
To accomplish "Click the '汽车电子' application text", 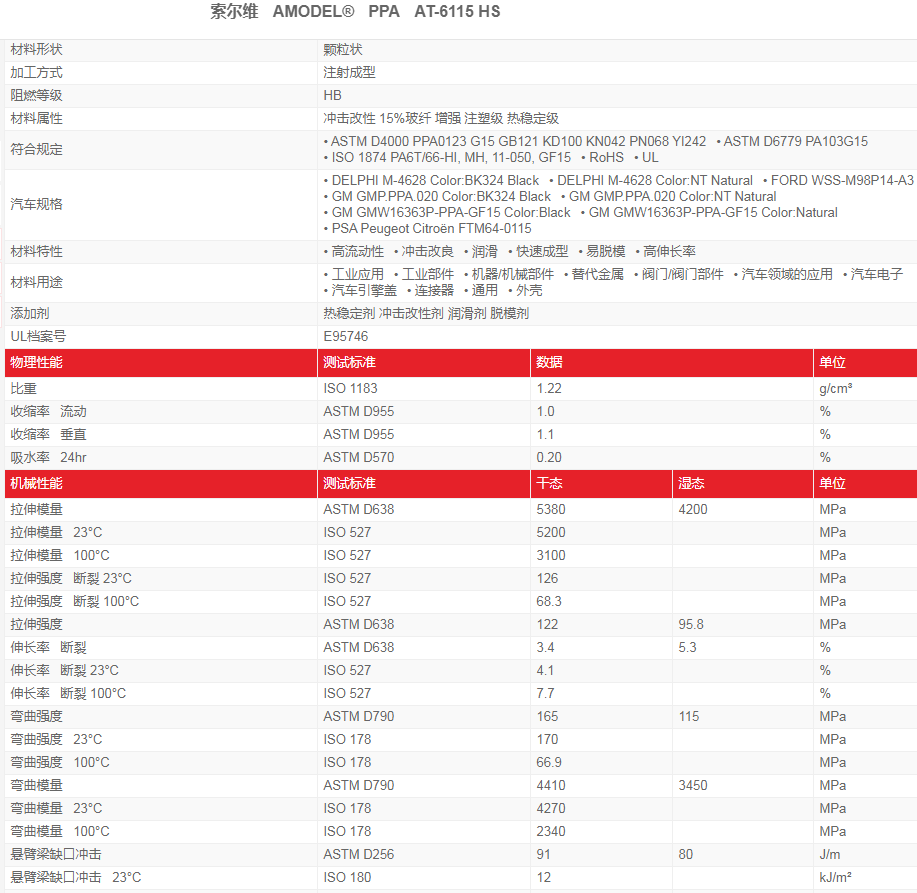I will [x=877, y=275].
